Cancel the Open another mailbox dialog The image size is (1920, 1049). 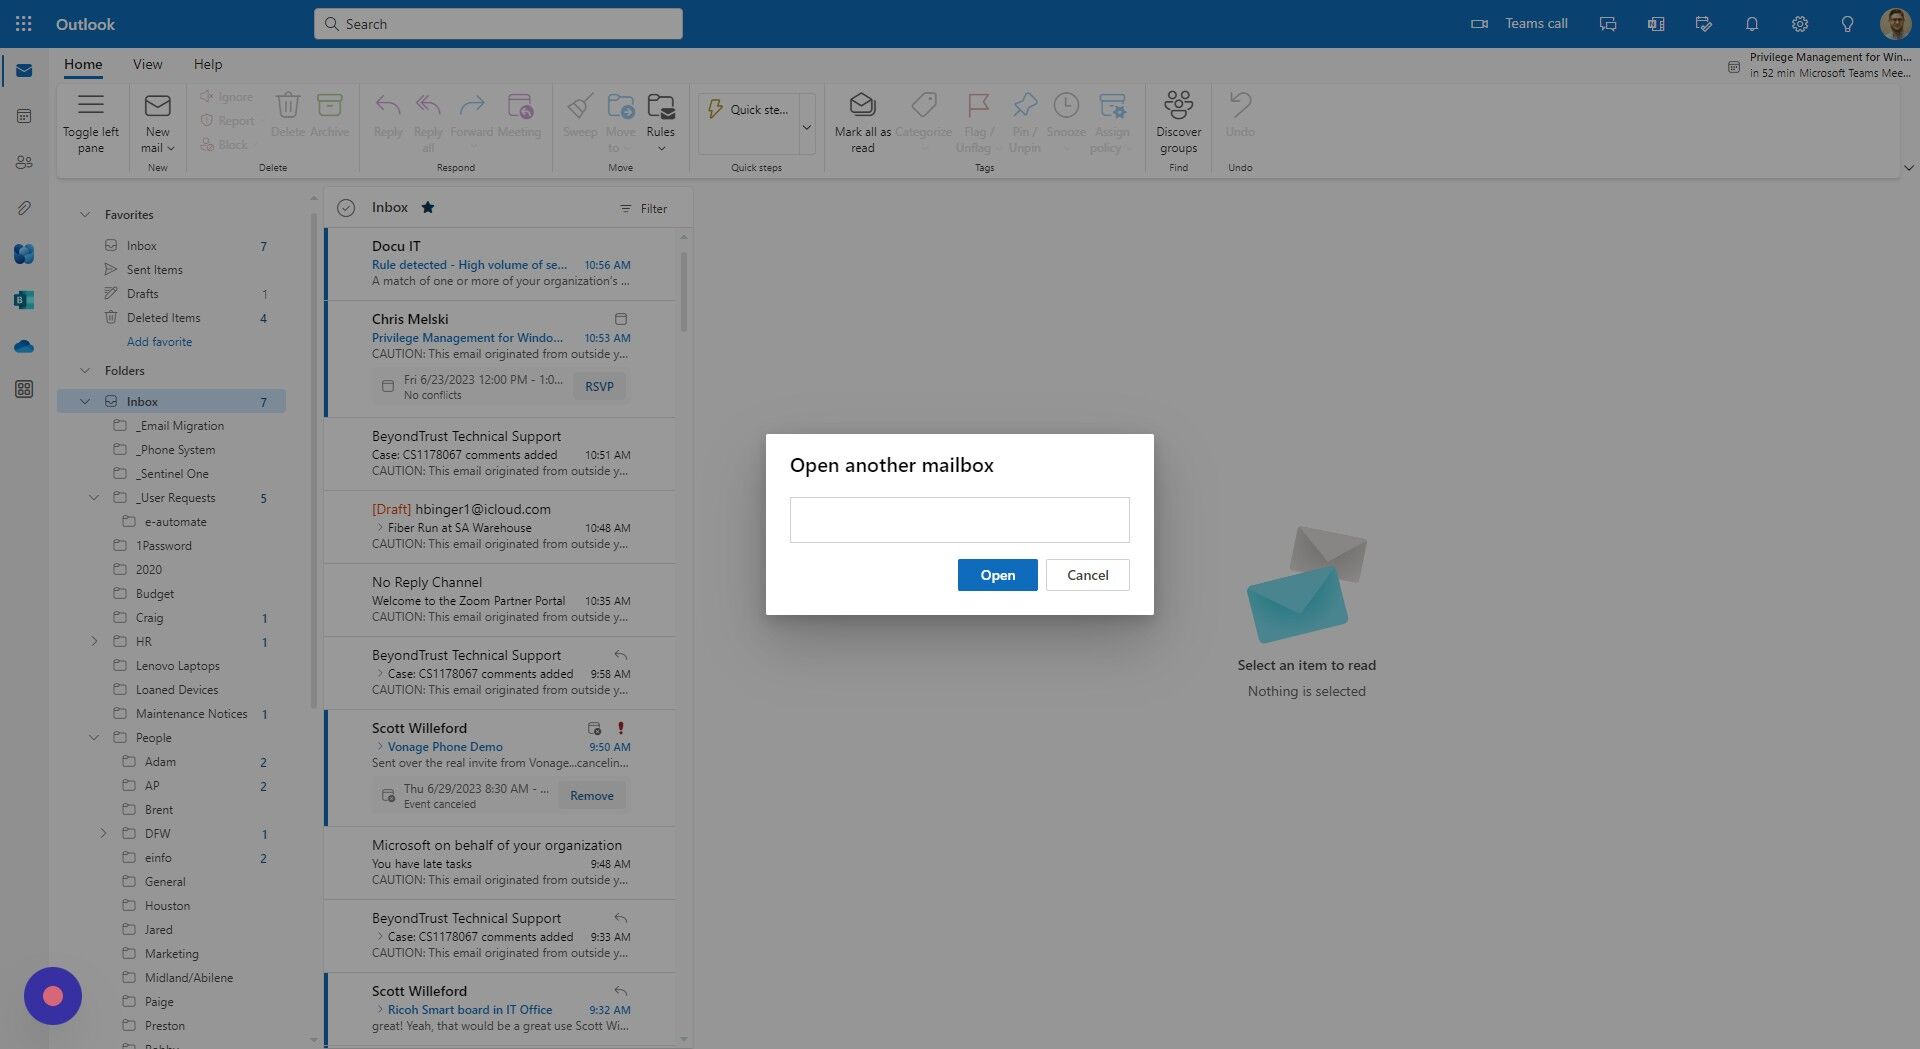tap(1087, 574)
